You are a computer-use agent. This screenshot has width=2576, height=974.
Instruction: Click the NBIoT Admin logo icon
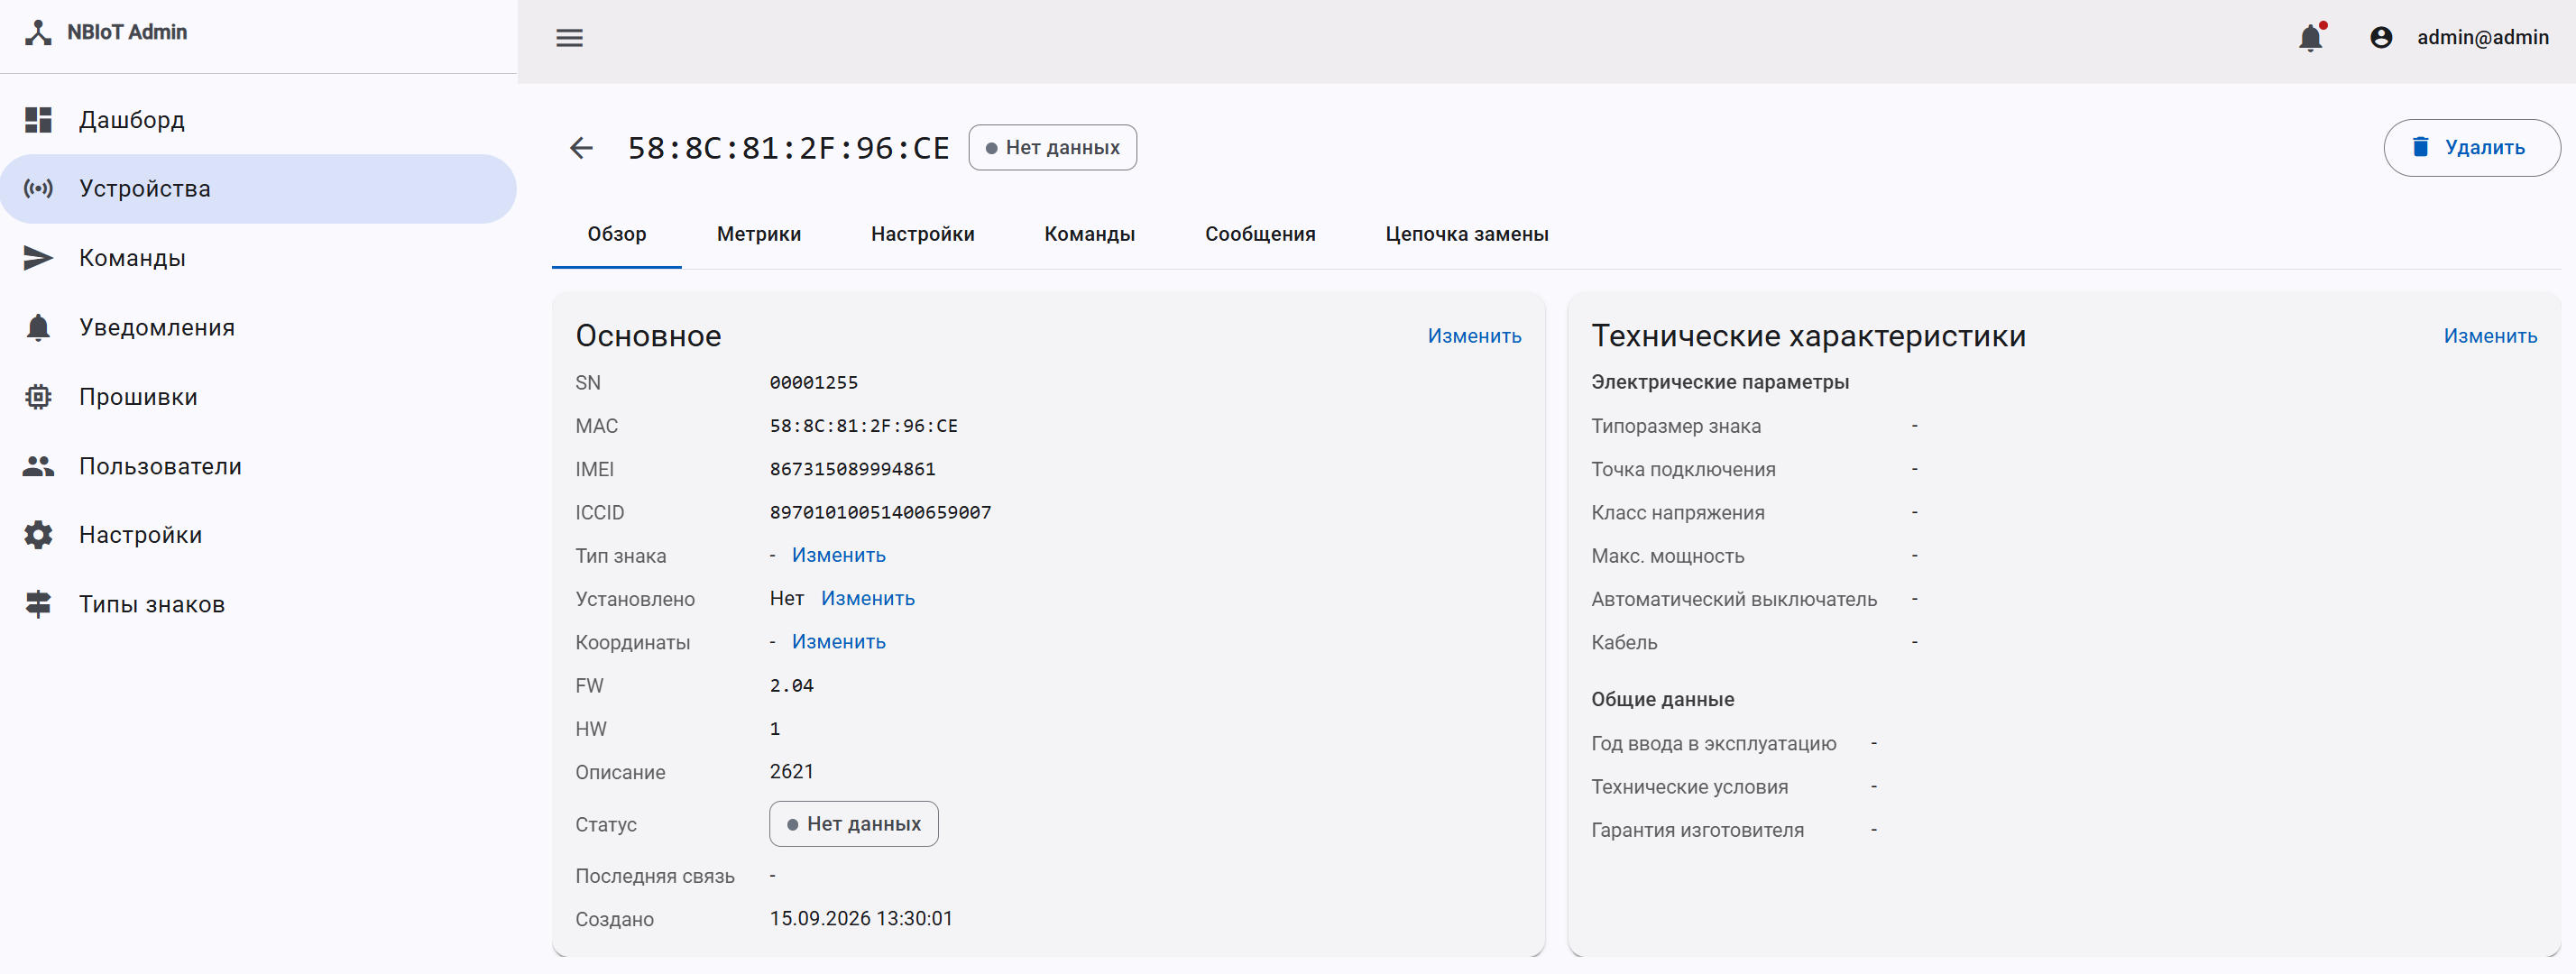point(38,32)
